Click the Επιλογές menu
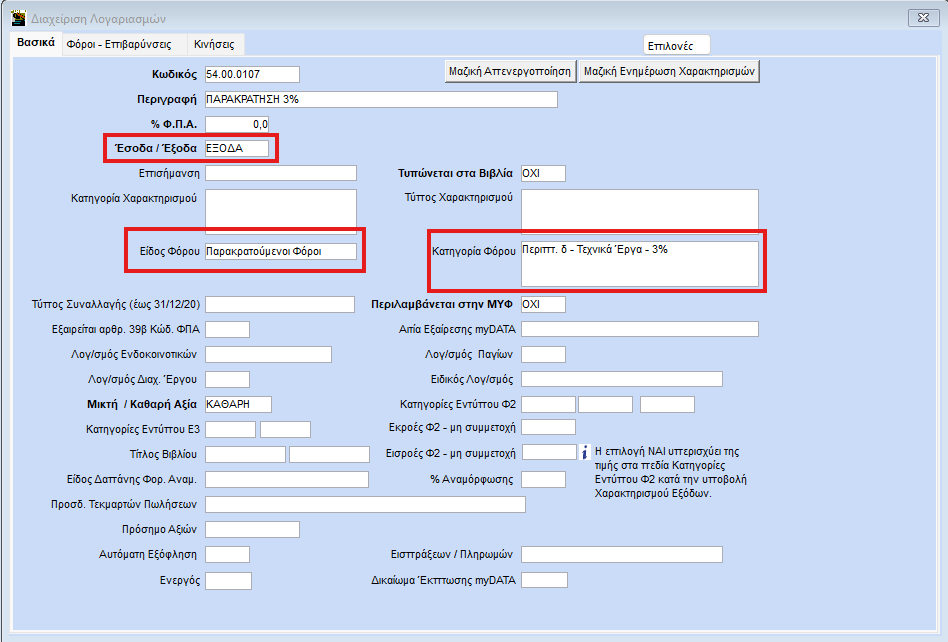 pos(677,45)
